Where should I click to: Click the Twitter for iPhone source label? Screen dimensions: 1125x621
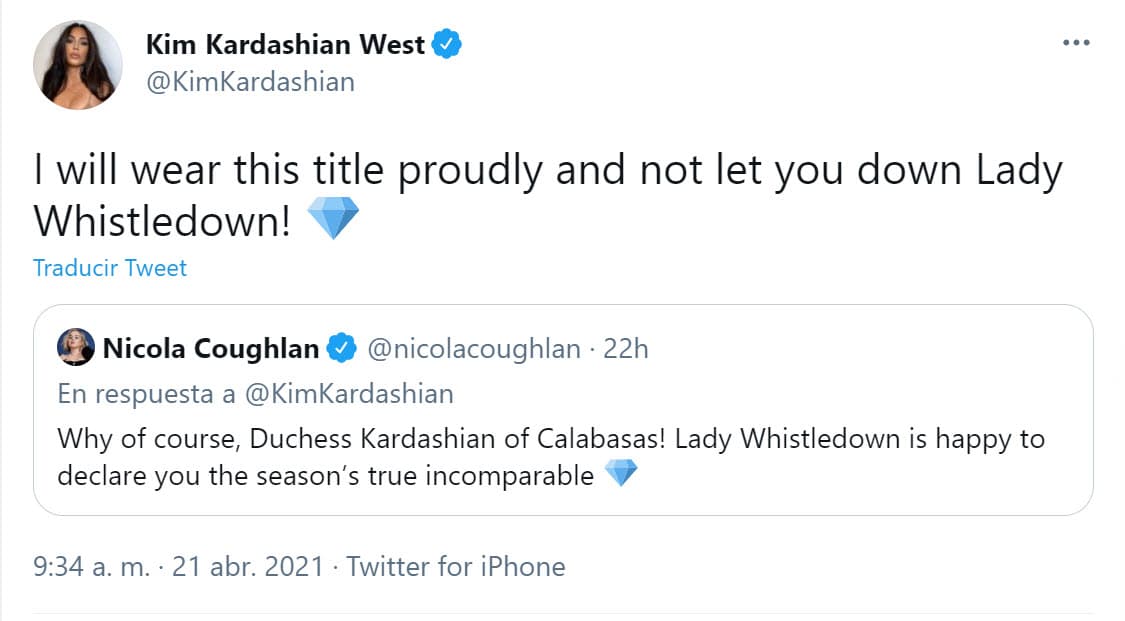(455, 566)
